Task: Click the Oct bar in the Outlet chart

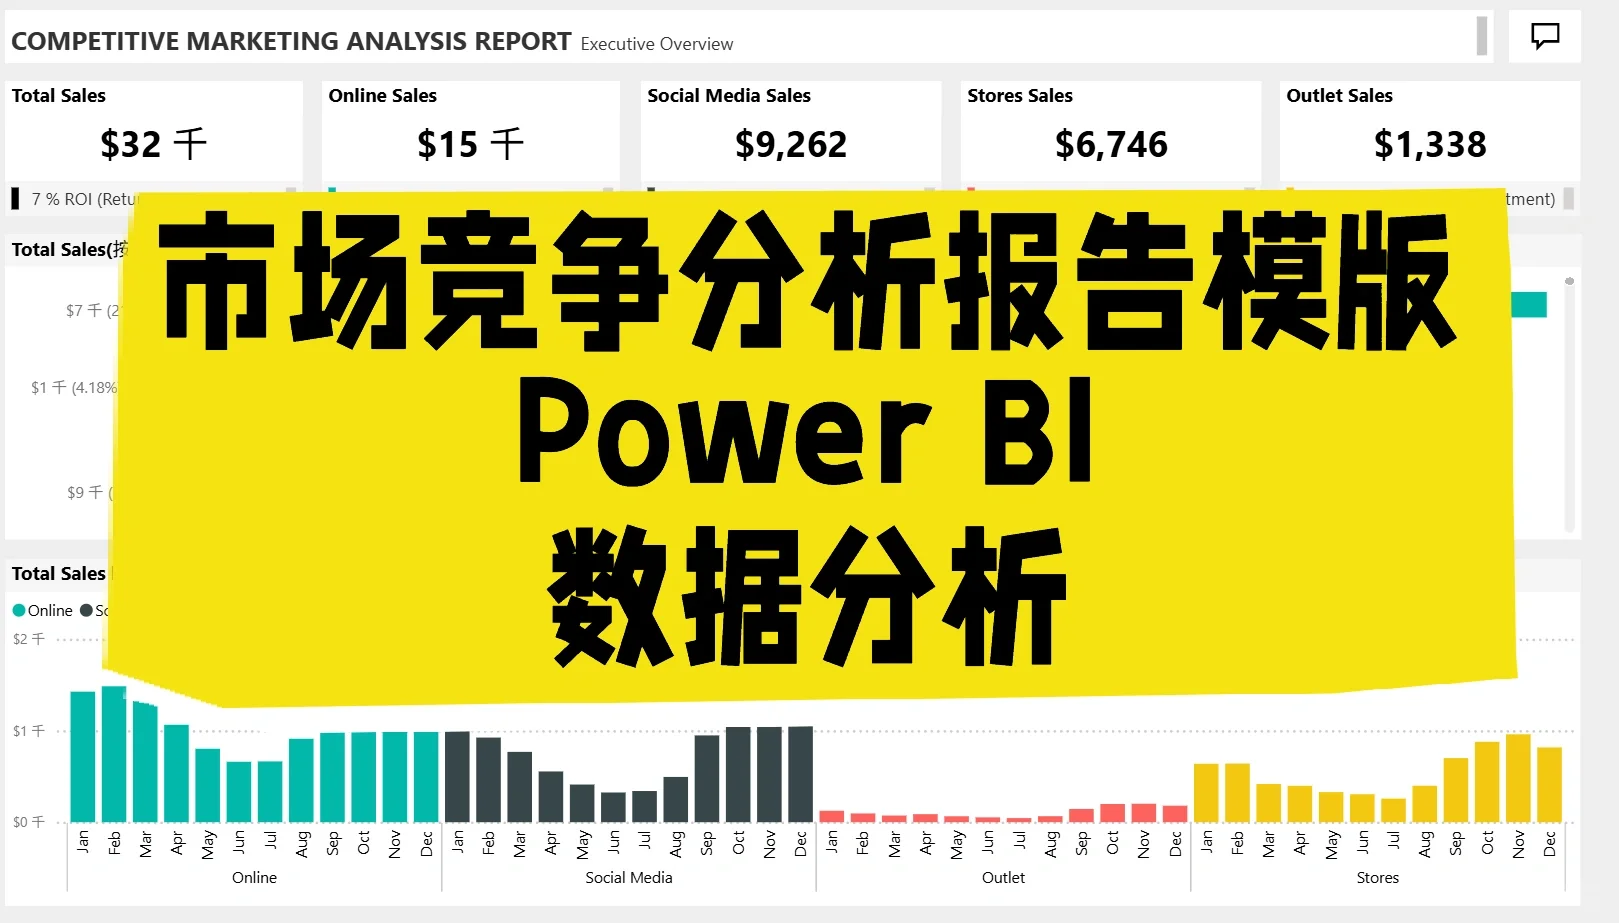Action: tap(1111, 815)
